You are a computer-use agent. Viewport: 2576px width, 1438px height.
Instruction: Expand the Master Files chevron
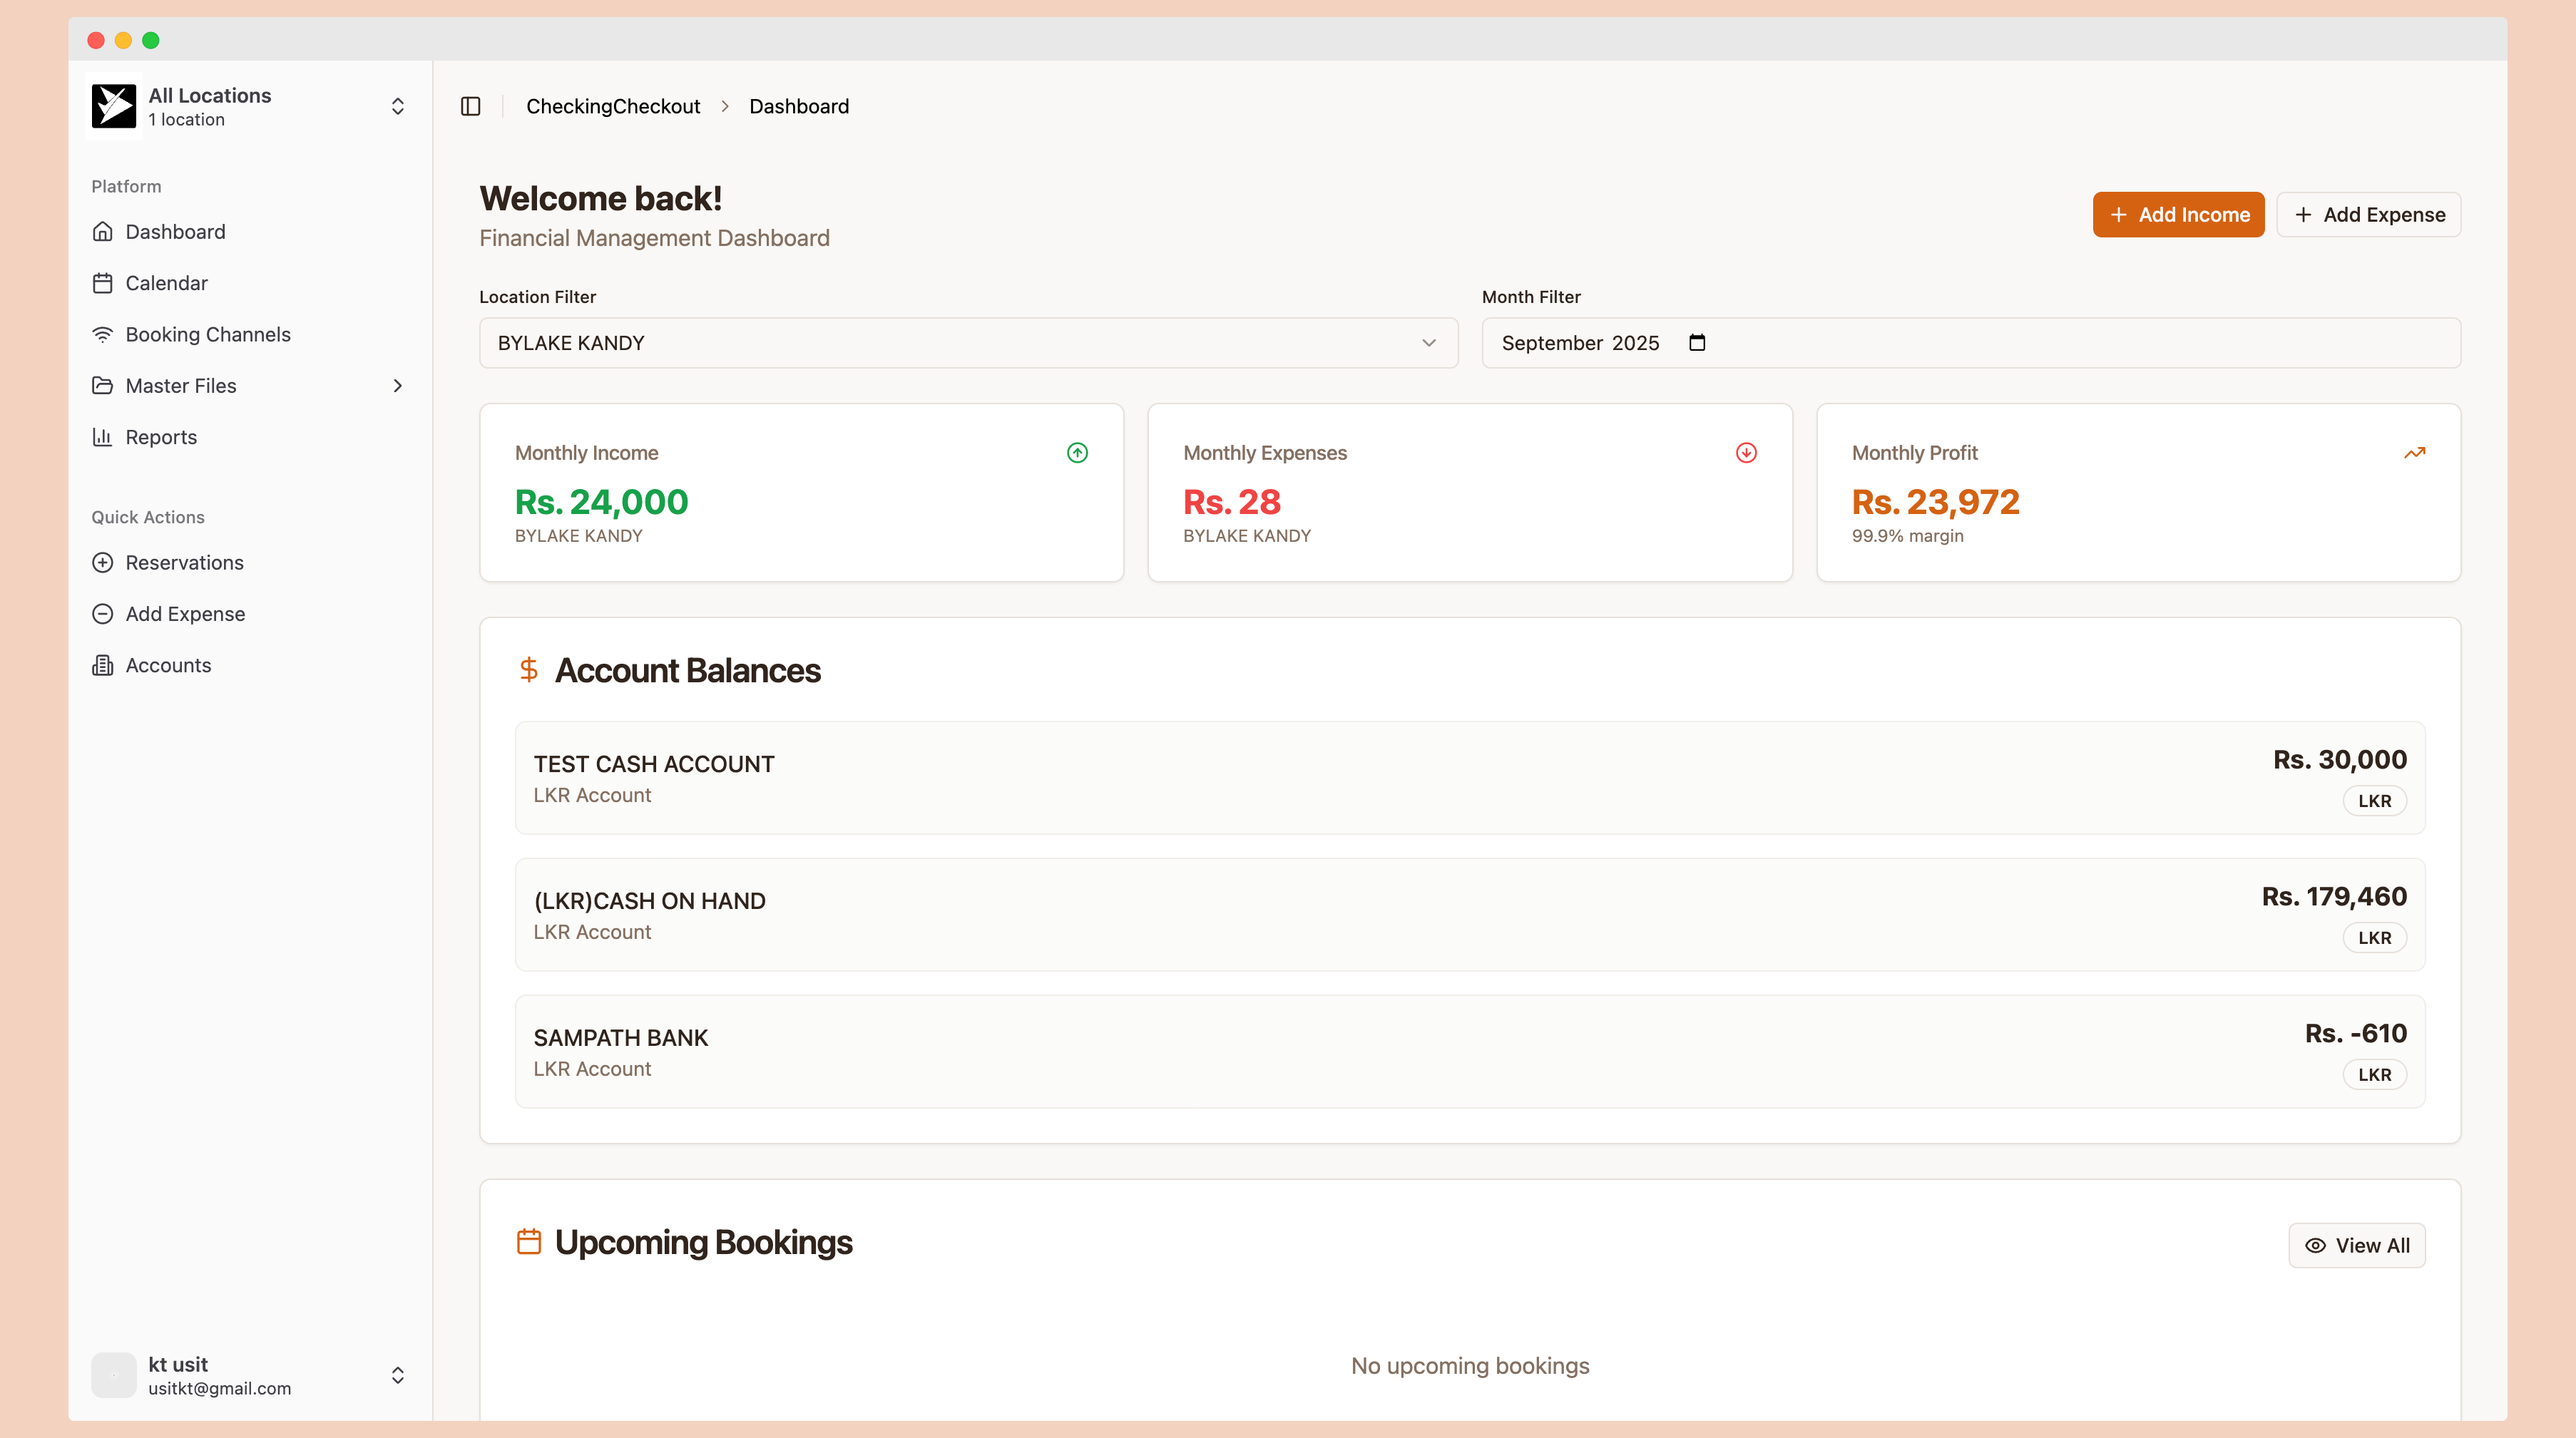[398, 386]
